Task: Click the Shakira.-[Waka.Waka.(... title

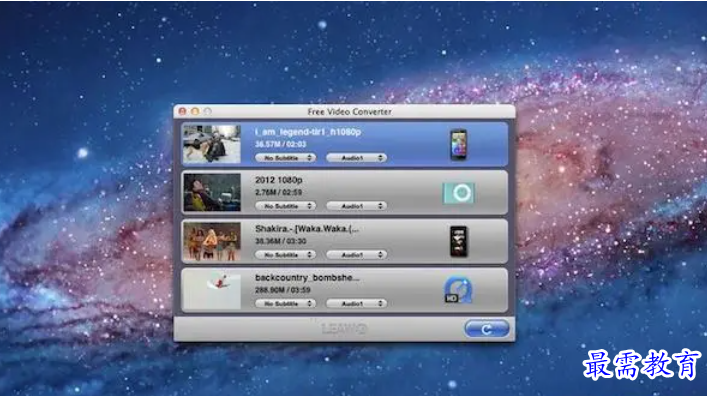Action: [x=307, y=229]
